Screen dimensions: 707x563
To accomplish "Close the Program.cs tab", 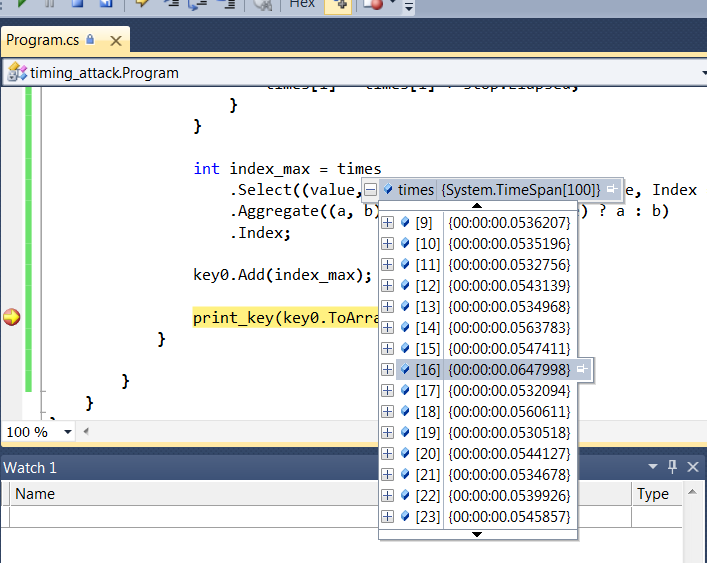I will [x=116, y=41].
